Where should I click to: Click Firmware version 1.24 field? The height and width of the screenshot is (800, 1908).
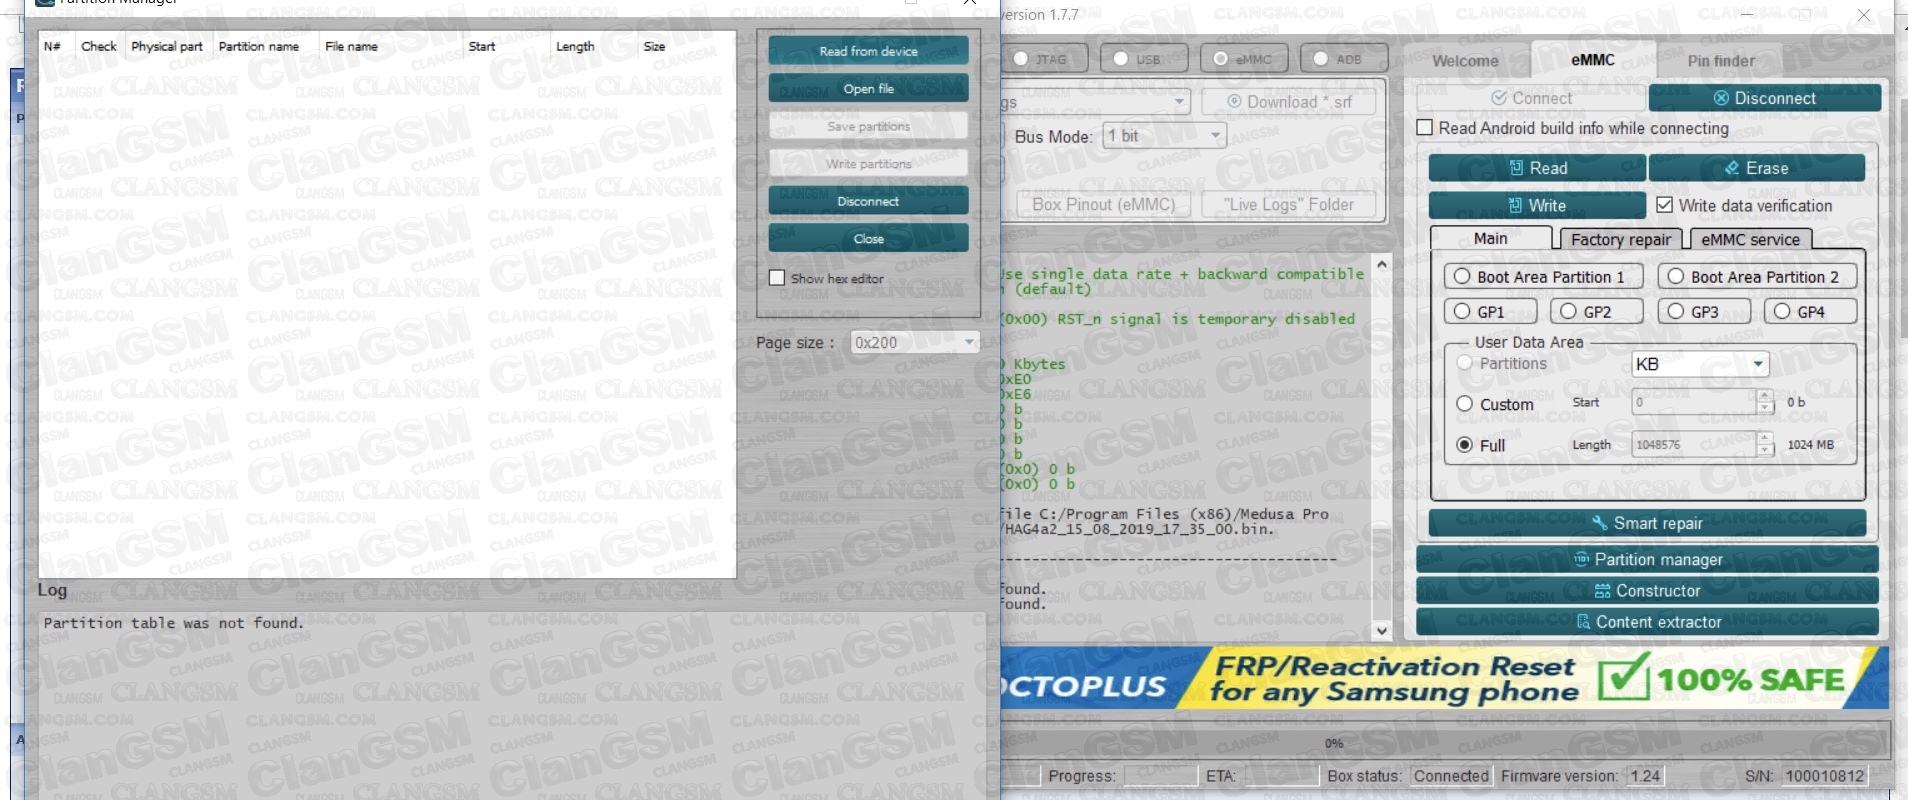pyautogui.click(x=1645, y=776)
